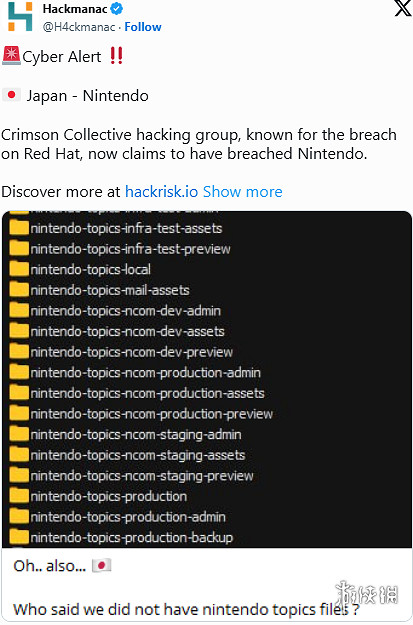413x625 pixels.
Task: Select the nintendo-topics-mail-assets folder
Action: pyautogui.click(x=100, y=290)
